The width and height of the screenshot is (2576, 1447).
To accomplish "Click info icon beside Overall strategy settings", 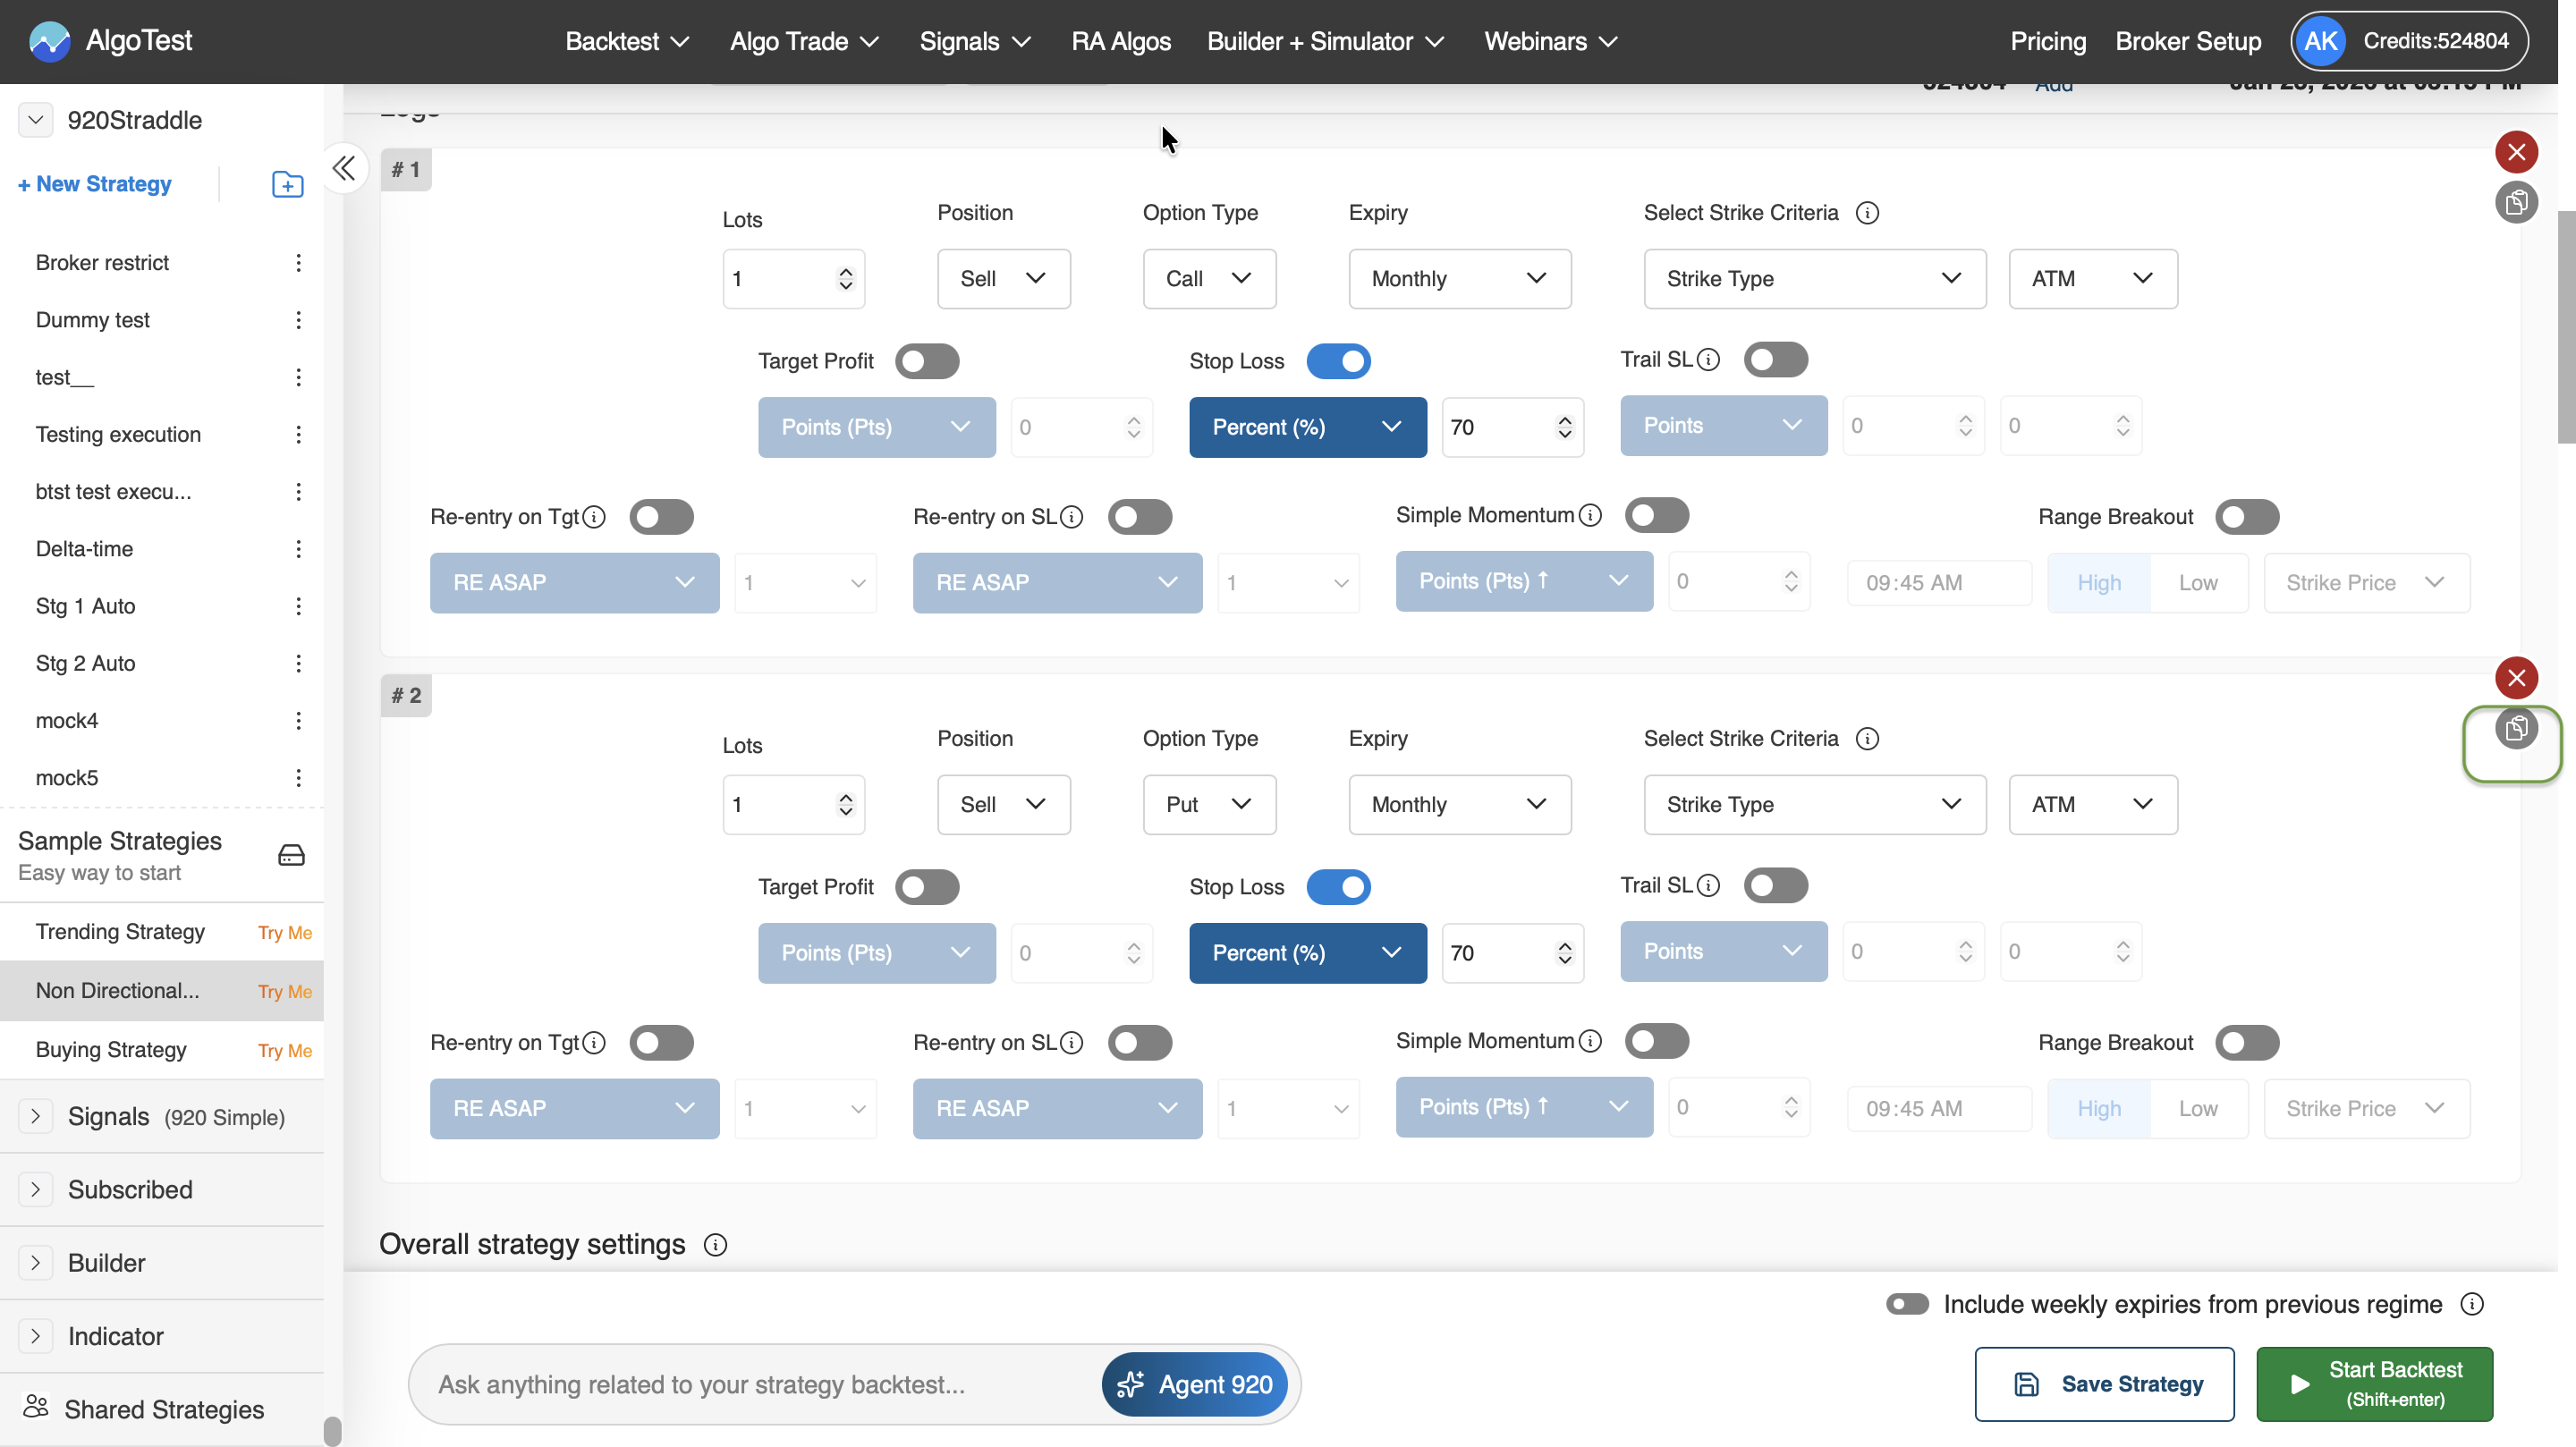I will click(x=715, y=1245).
